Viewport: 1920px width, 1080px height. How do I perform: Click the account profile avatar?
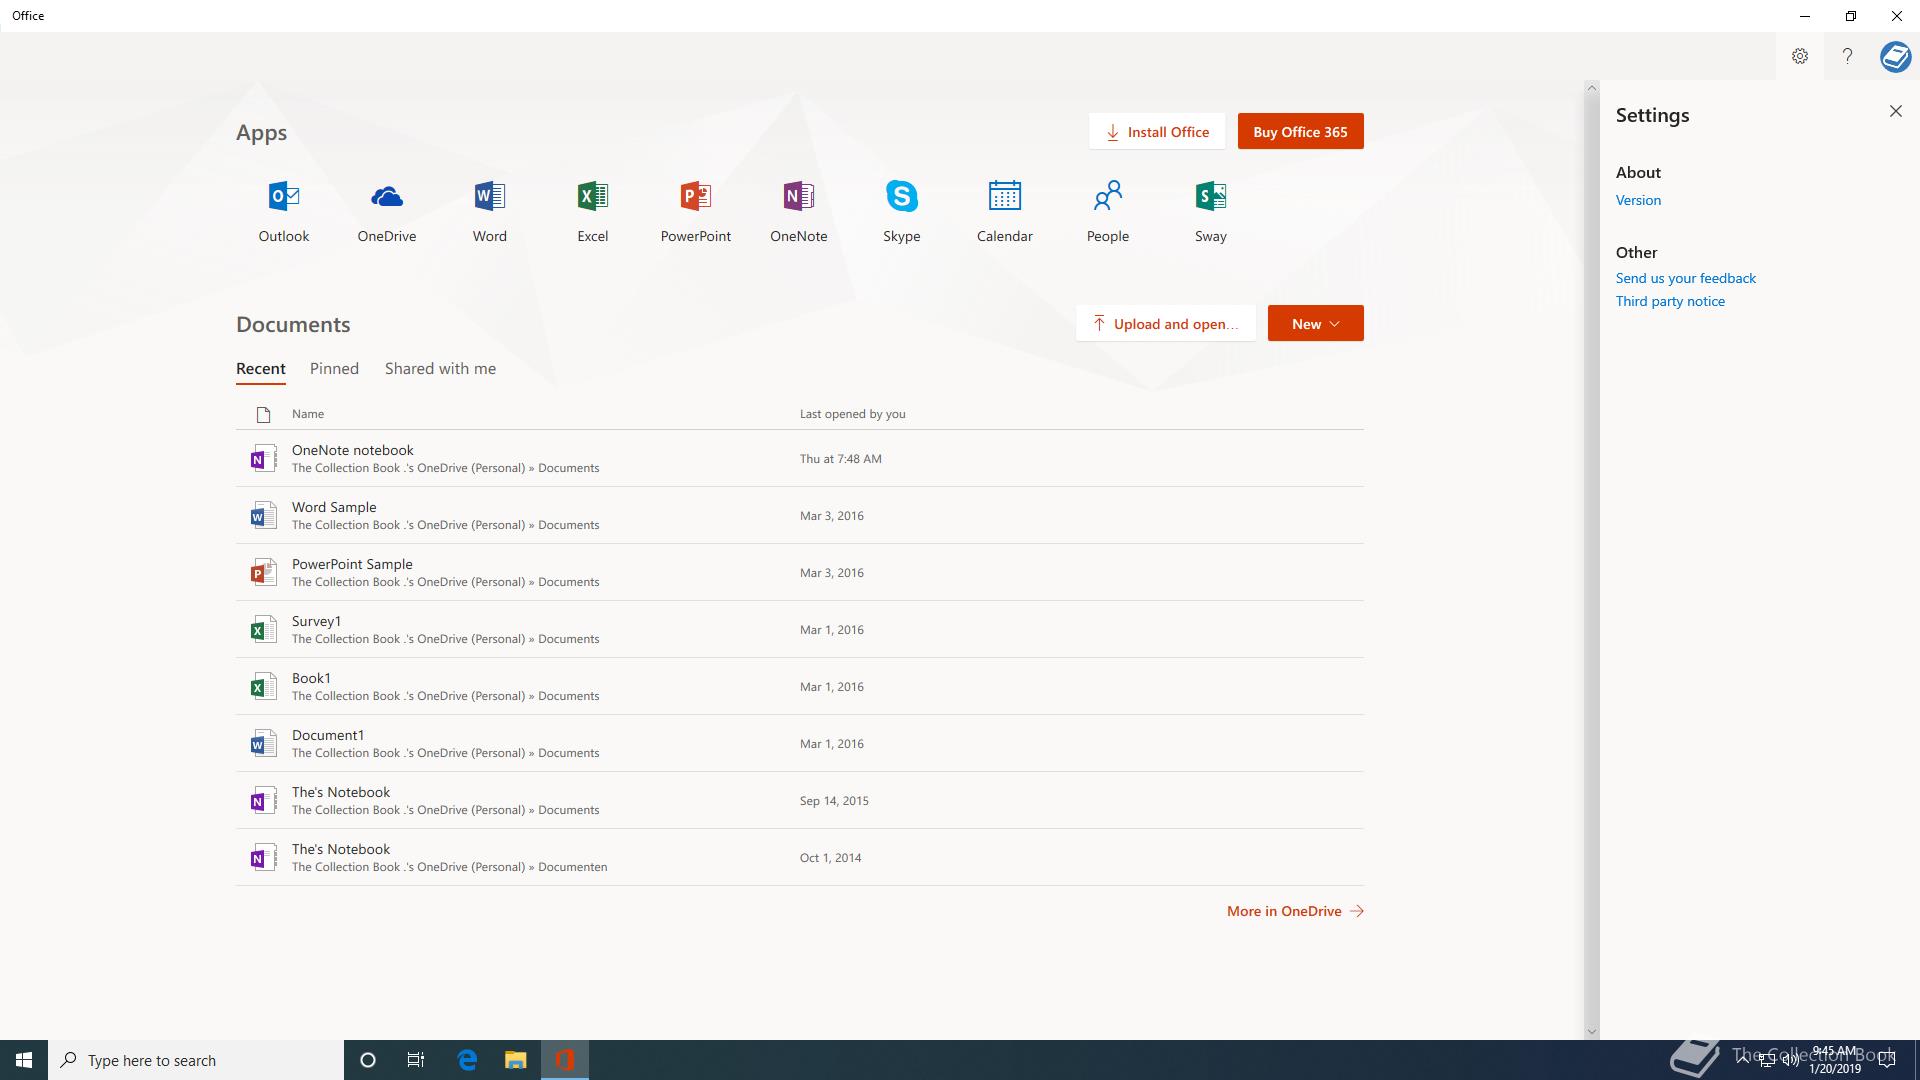tap(1895, 56)
